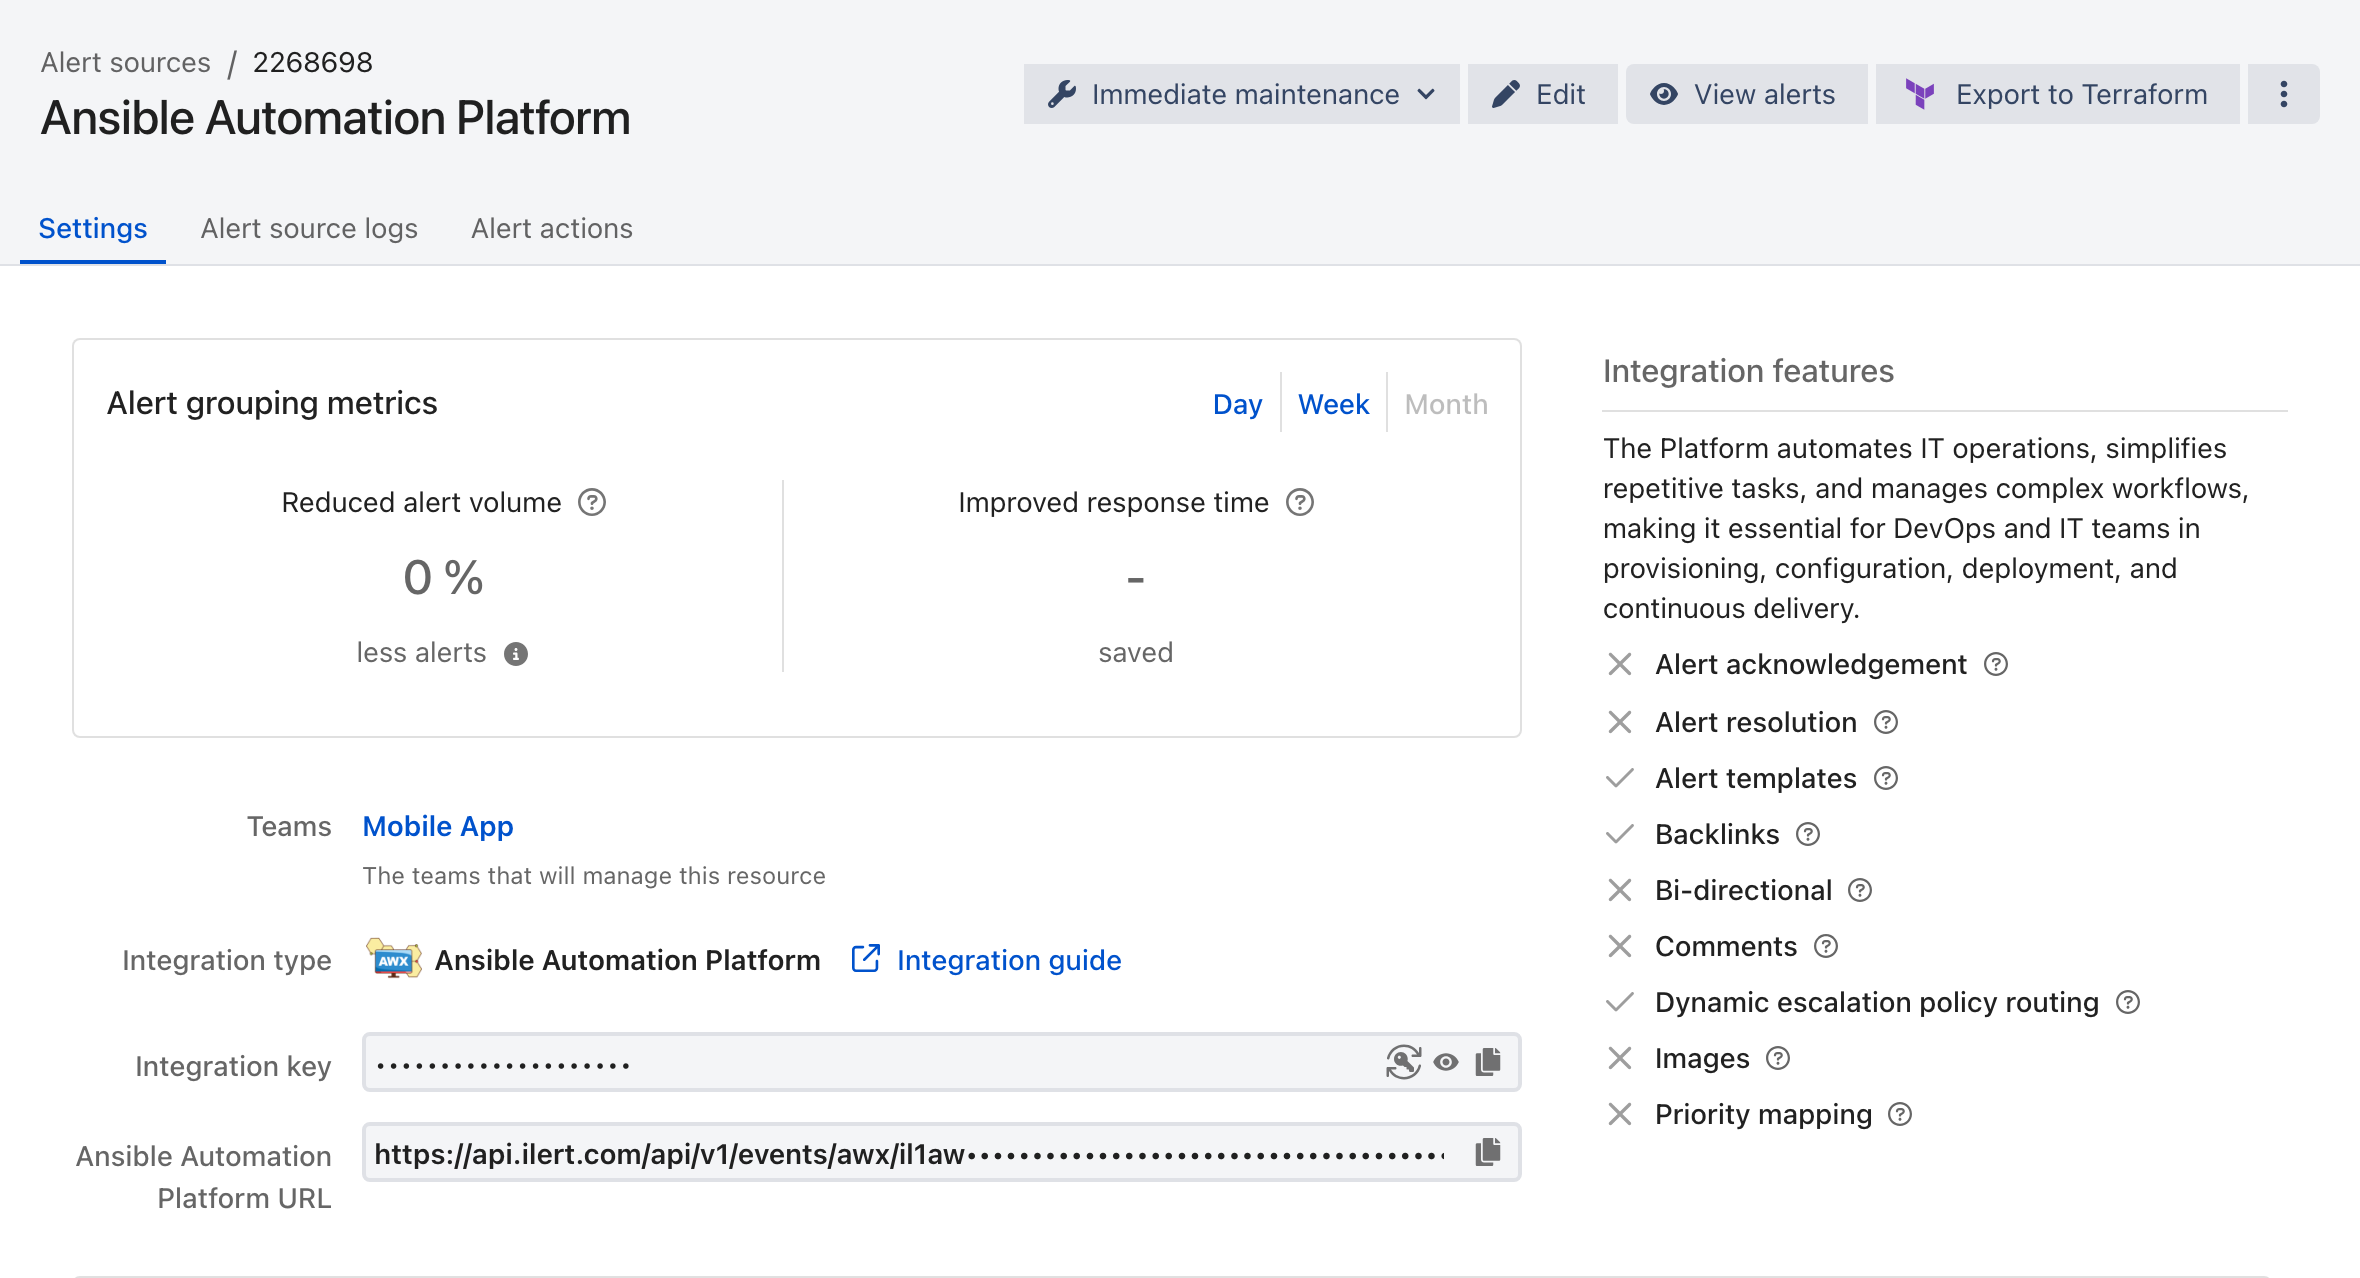Click Dynamic escalation policy routing label
The height and width of the screenshot is (1278, 2360).
[x=1877, y=1002]
